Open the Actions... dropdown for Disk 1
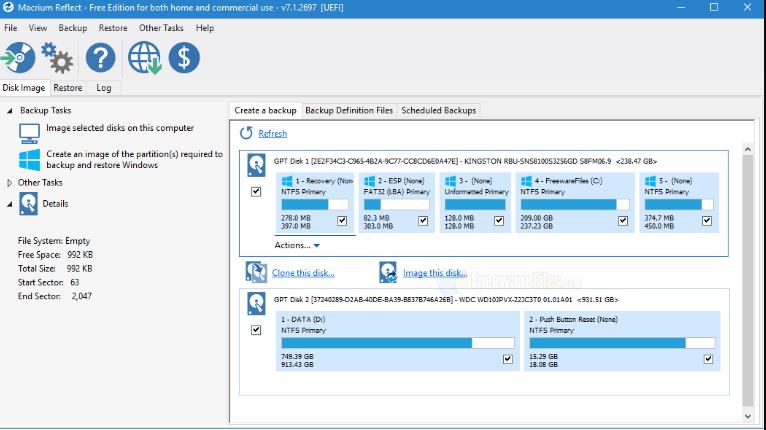 [297, 245]
